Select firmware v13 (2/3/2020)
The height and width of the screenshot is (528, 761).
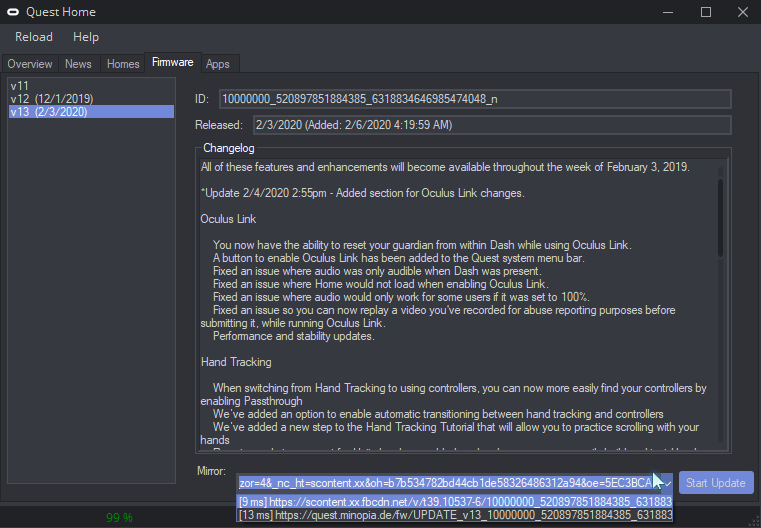[91, 112]
